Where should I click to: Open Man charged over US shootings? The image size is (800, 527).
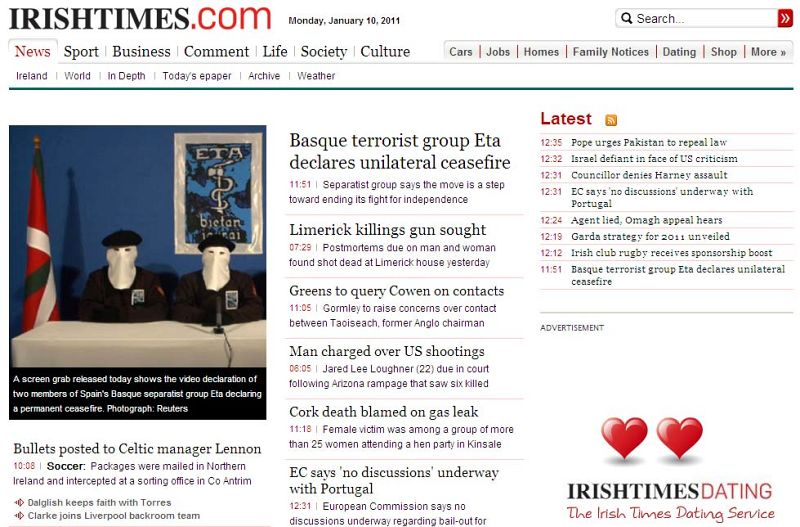[x=387, y=351]
